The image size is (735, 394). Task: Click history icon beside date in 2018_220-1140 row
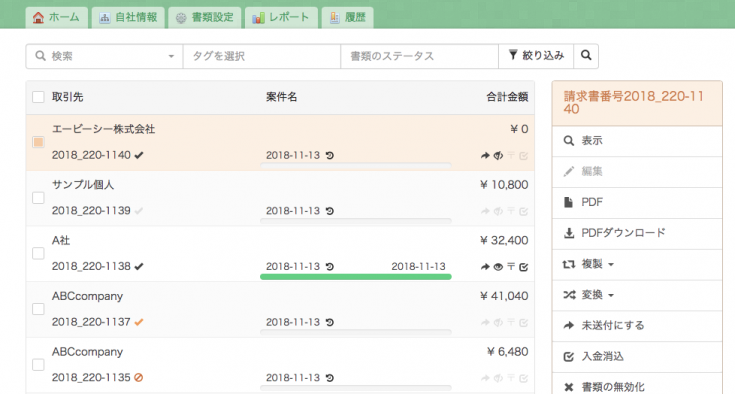point(330,156)
